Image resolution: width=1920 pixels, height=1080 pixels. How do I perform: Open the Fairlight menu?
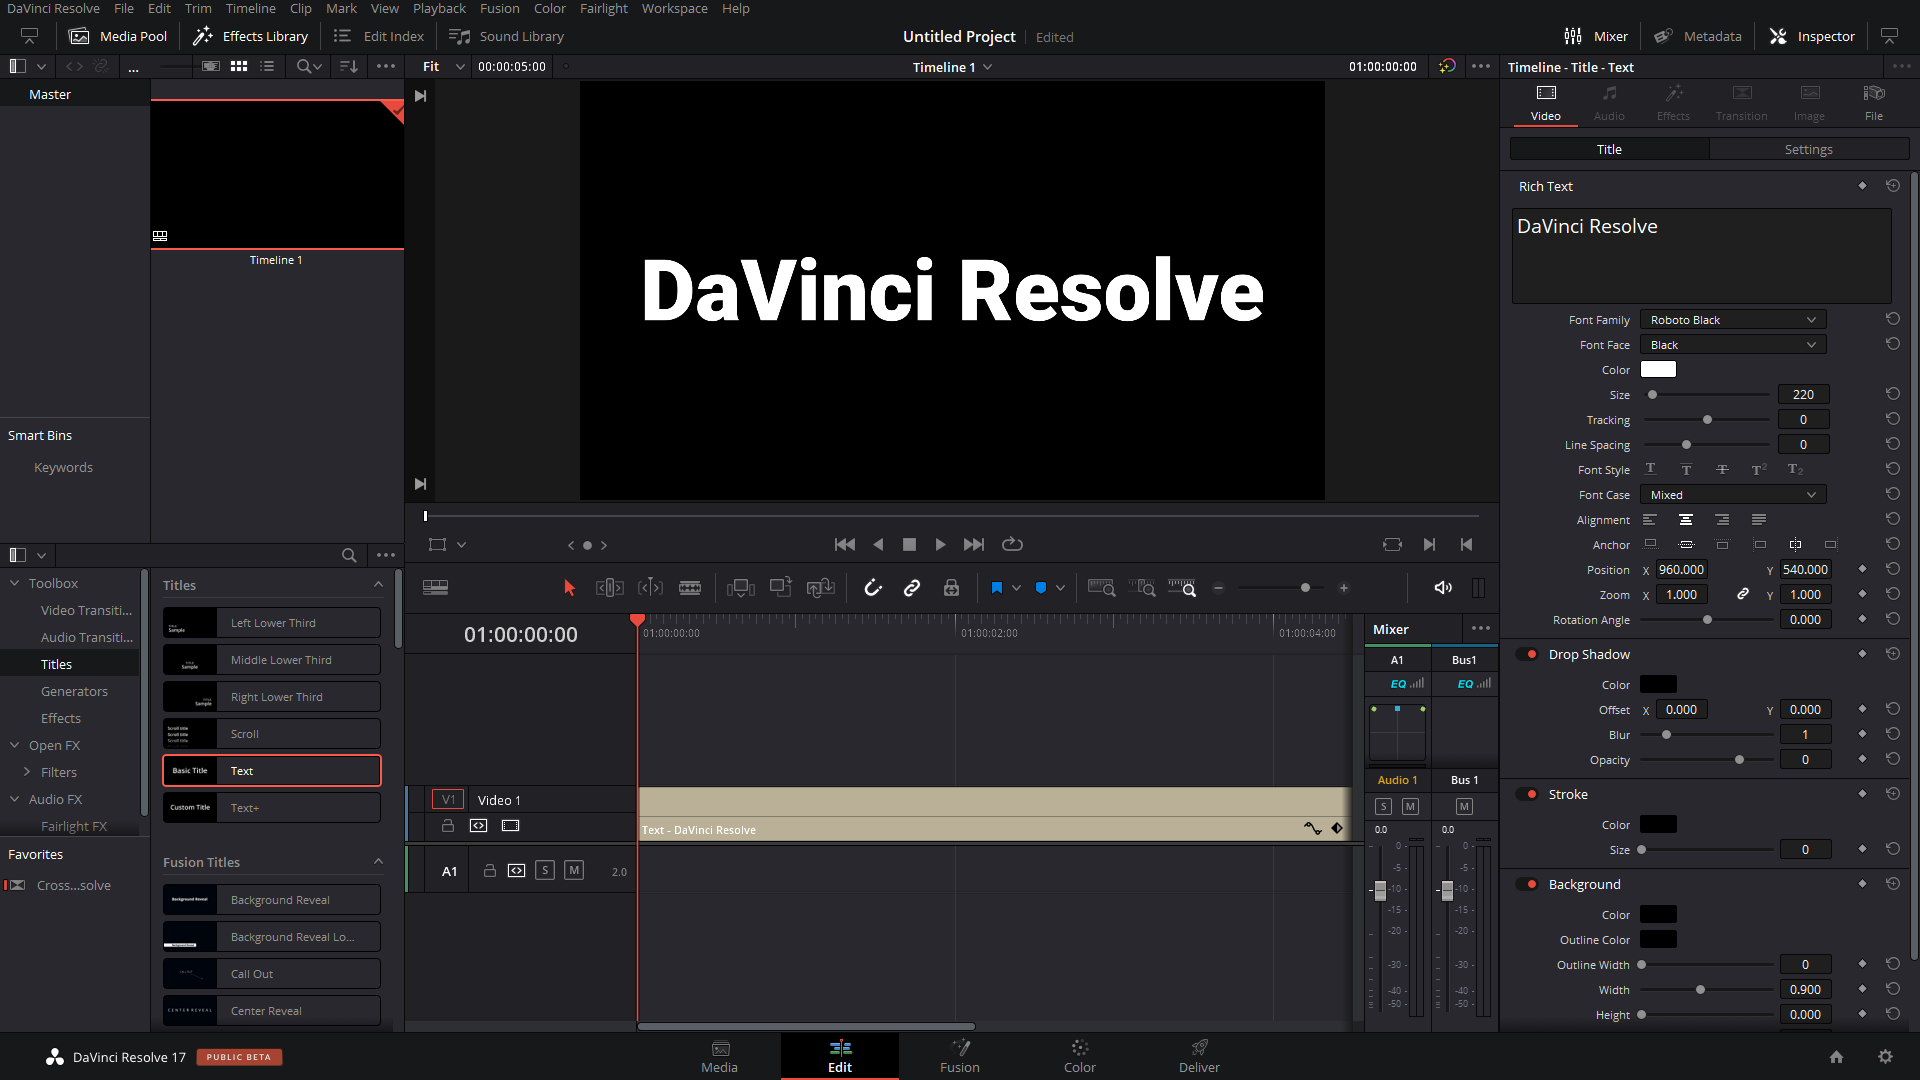[x=603, y=9]
